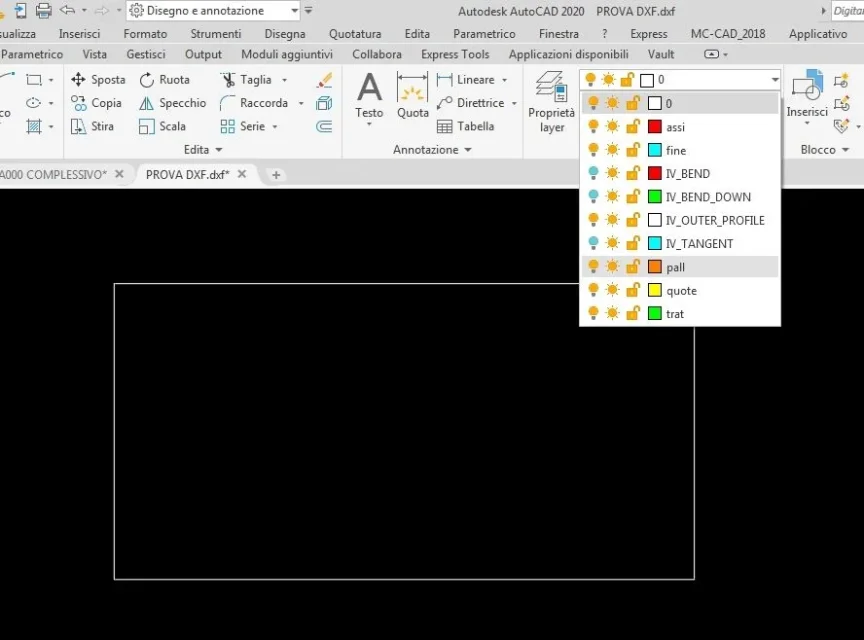Add a dimension with Quota
The height and width of the screenshot is (640, 864).
tap(413, 96)
